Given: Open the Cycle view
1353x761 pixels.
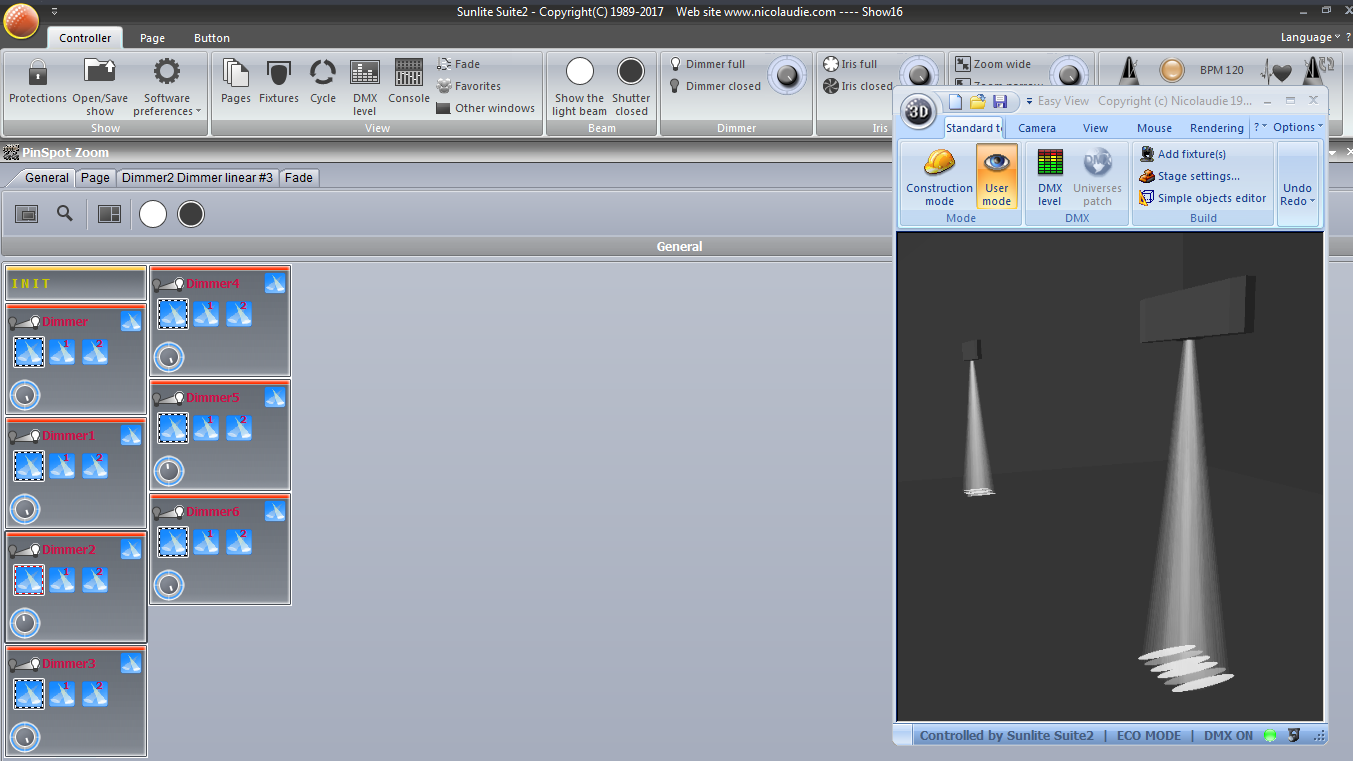Looking at the screenshot, I should (323, 82).
